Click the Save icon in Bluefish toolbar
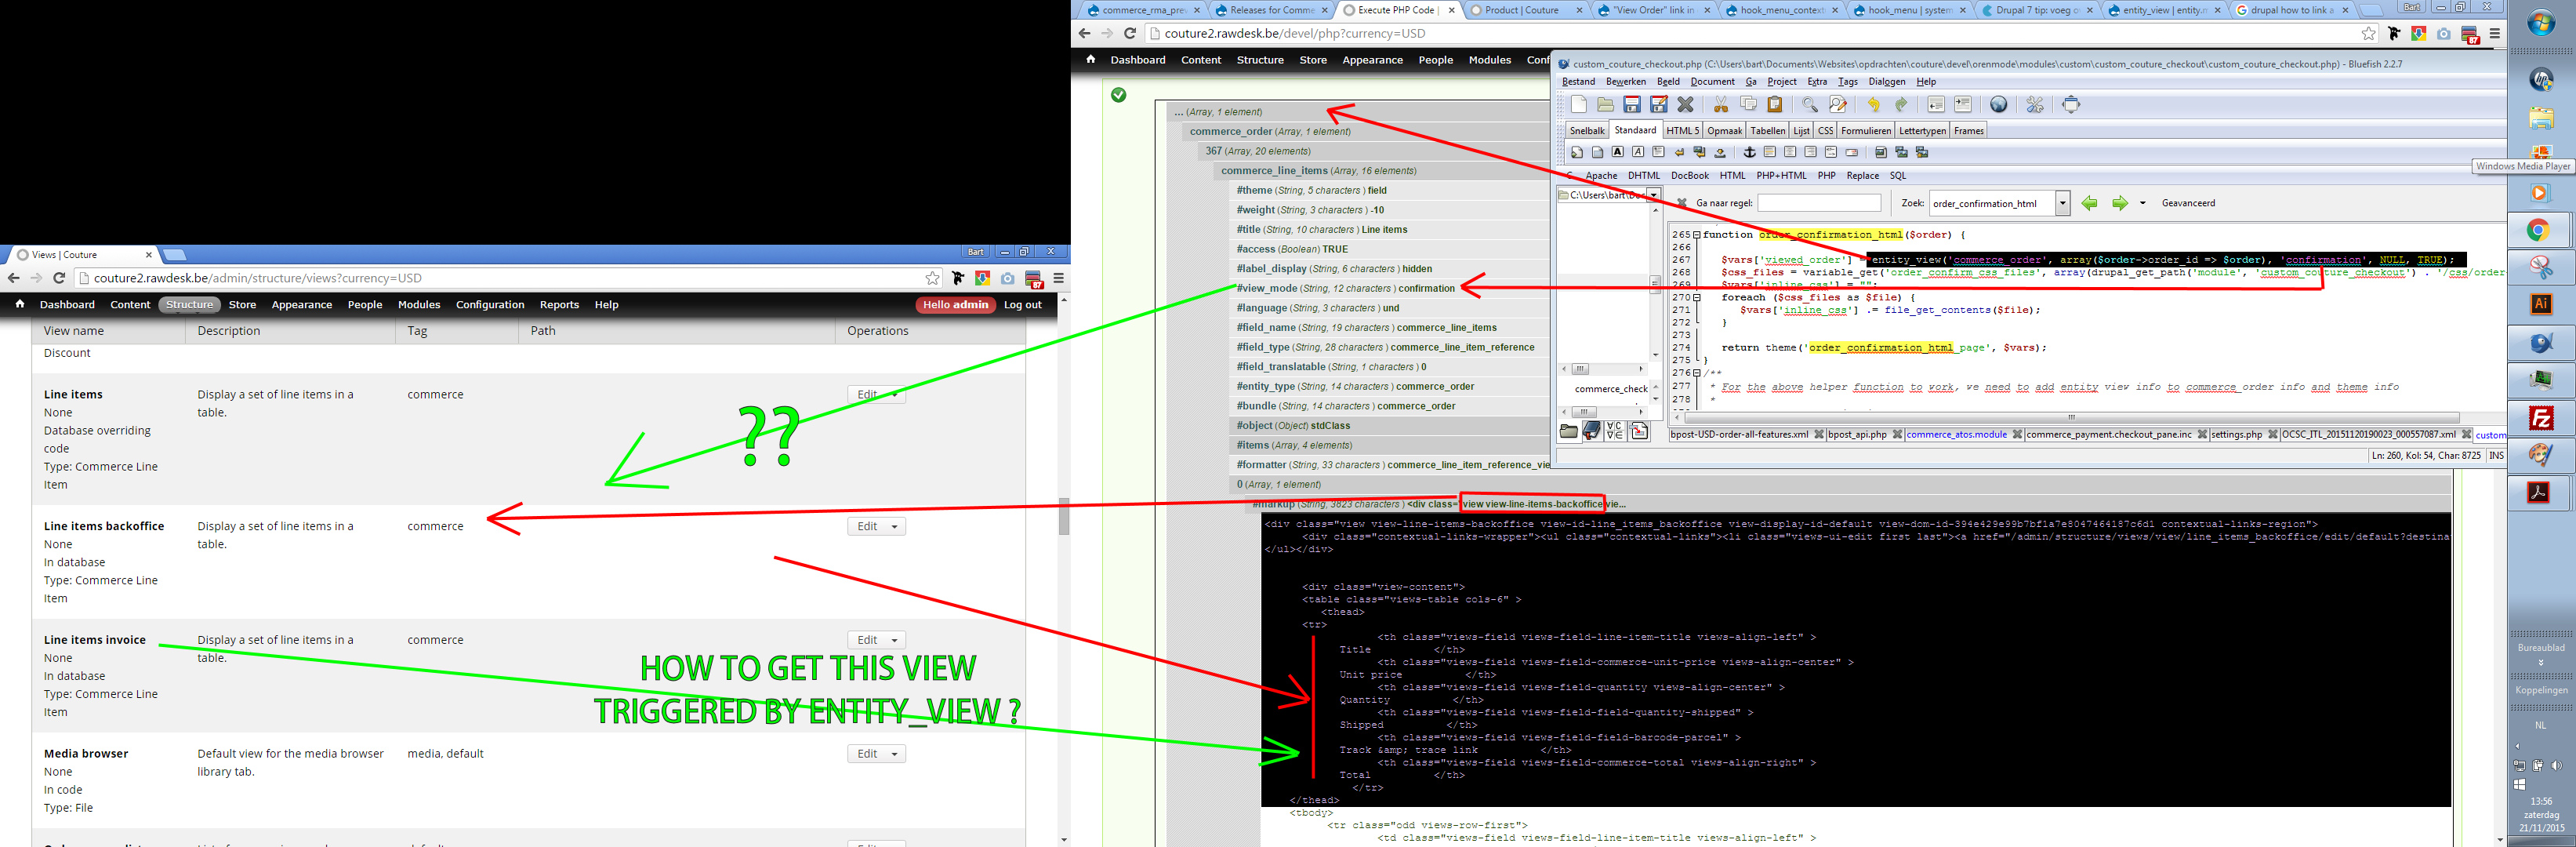This screenshot has width=2576, height=847. 1634,104
